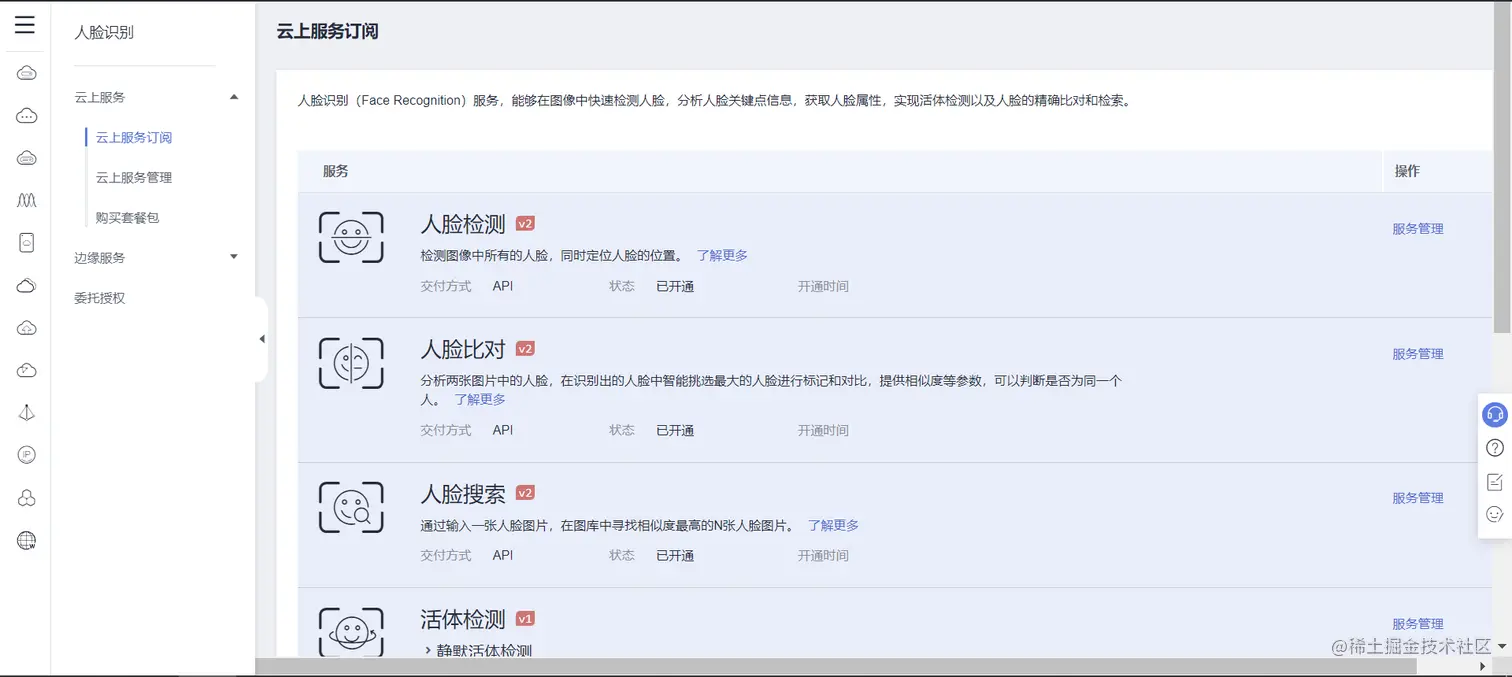
Task: Click the v2 badge next to 人脸比对
Action: [x=525, y=349]
